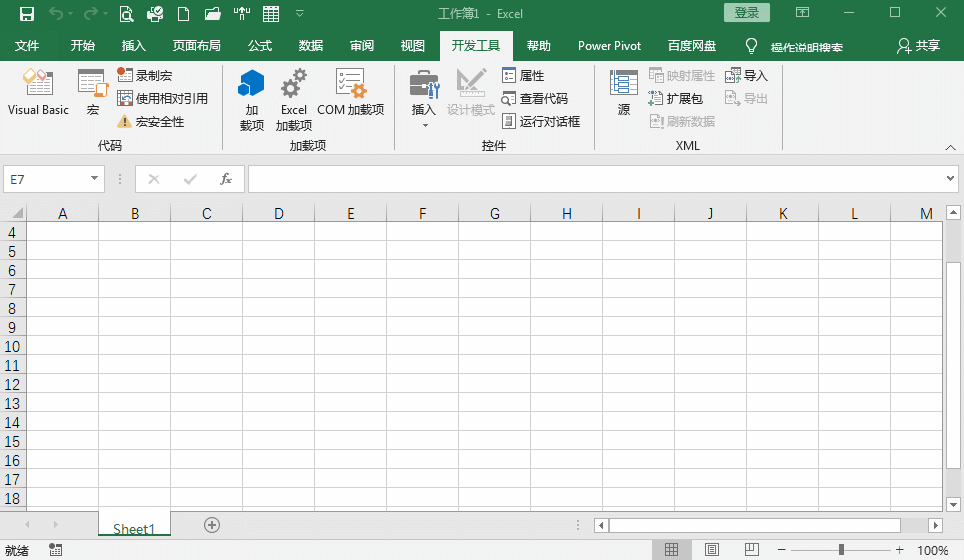
Task: Open COM add-ins (COM 加载项) dialog
Action: point(350,92)
